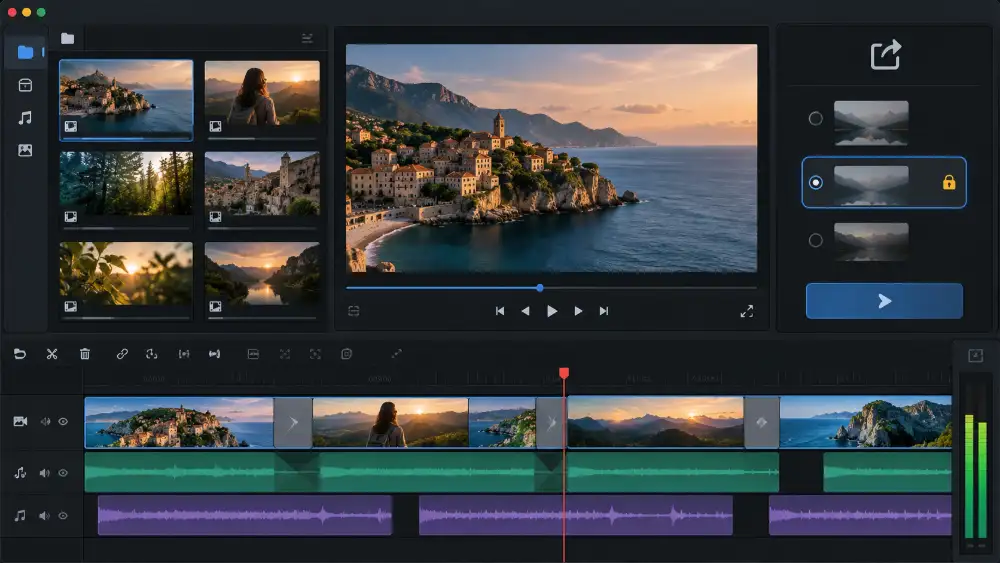Open the photos section in the sidebar
This screenshot has width=1000, height=563.
coord(25,150)
